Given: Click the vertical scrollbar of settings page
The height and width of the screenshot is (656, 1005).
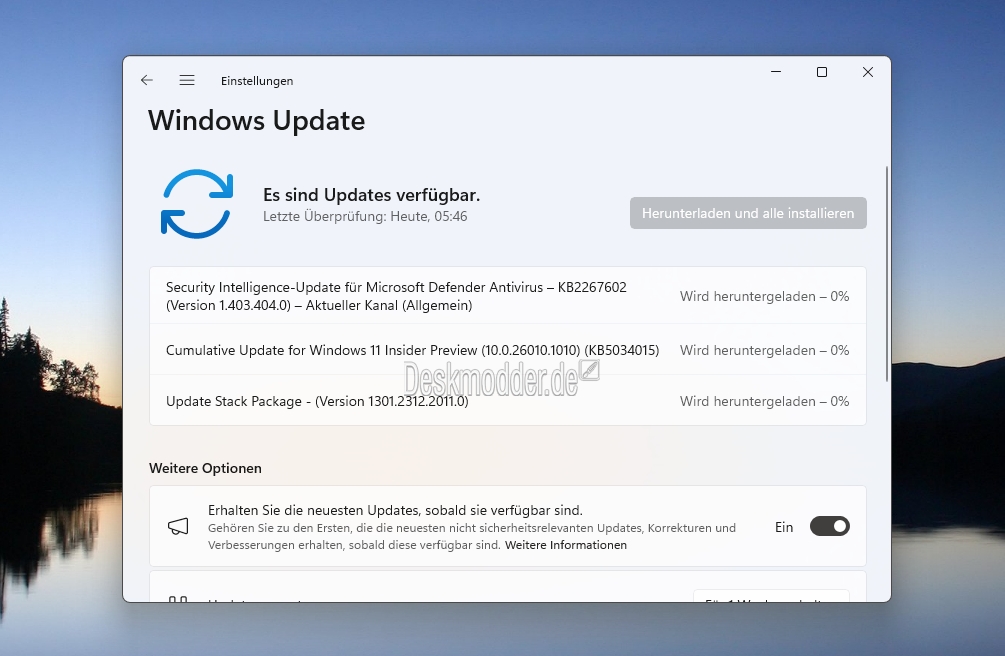Looking at the screenshot, I should (x=887, y=274).
